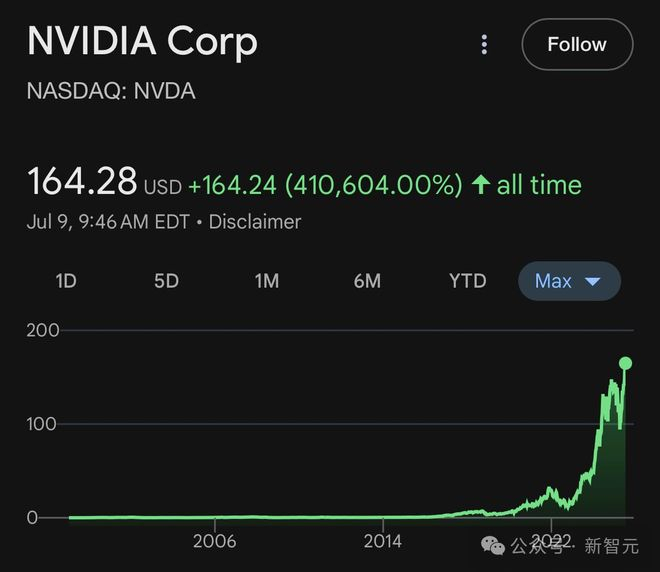Screen dimensions: 660x572
Task: Click the 2014 label on the x-axis
Action: click(383, 541)
